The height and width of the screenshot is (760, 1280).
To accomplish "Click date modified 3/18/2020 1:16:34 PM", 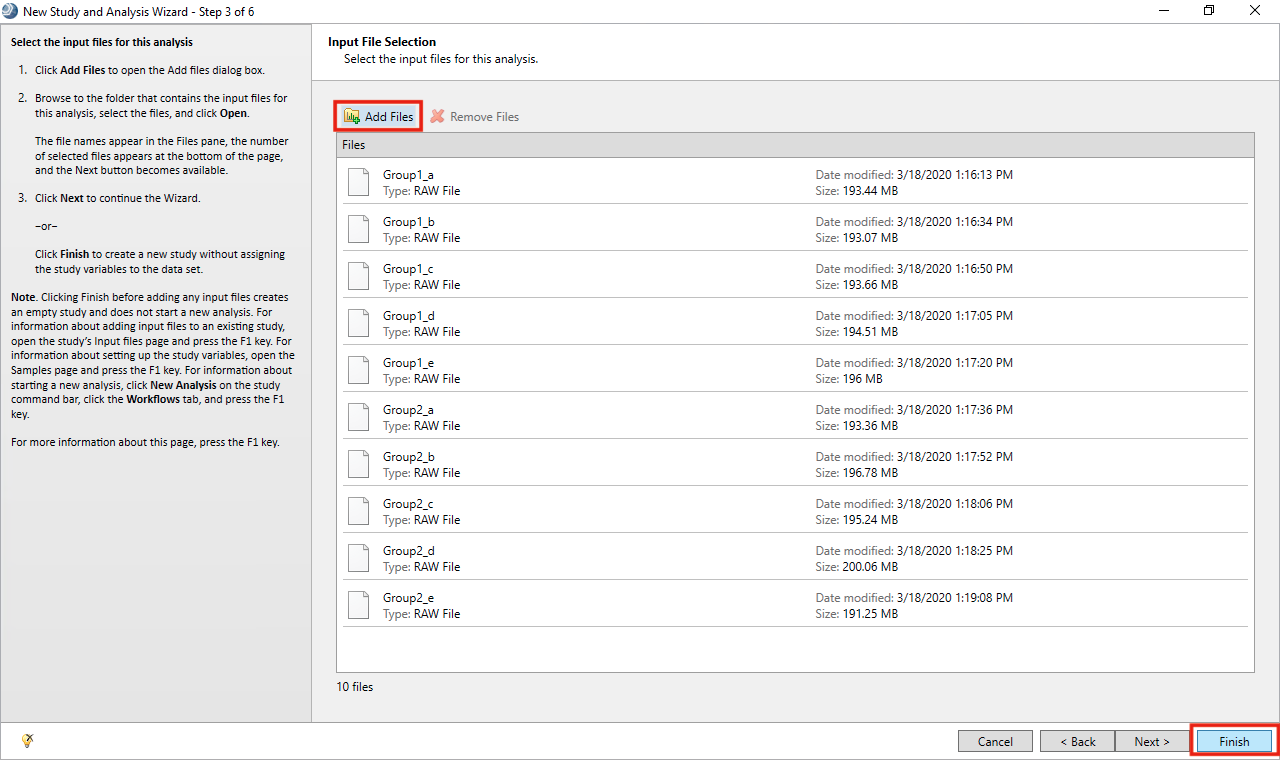I will [955, 222].
